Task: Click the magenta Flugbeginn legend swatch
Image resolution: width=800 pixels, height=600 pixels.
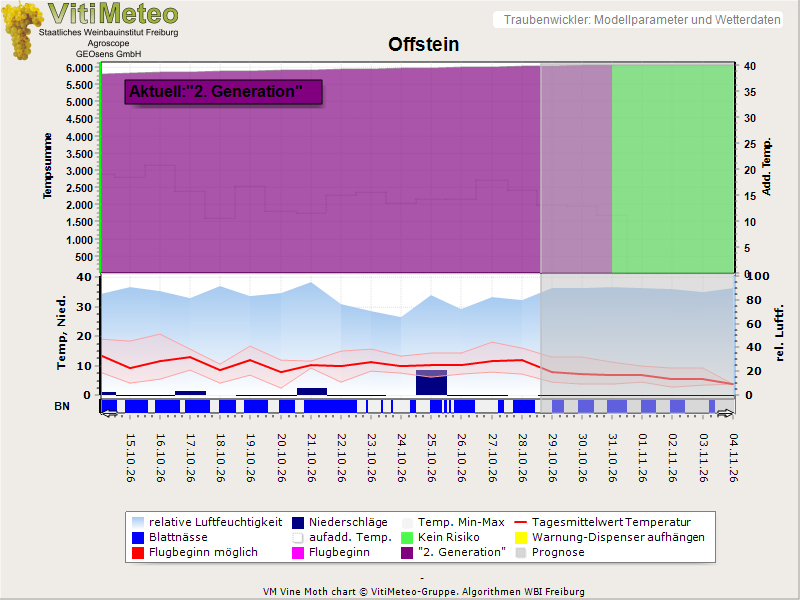Action: (298, 553)
